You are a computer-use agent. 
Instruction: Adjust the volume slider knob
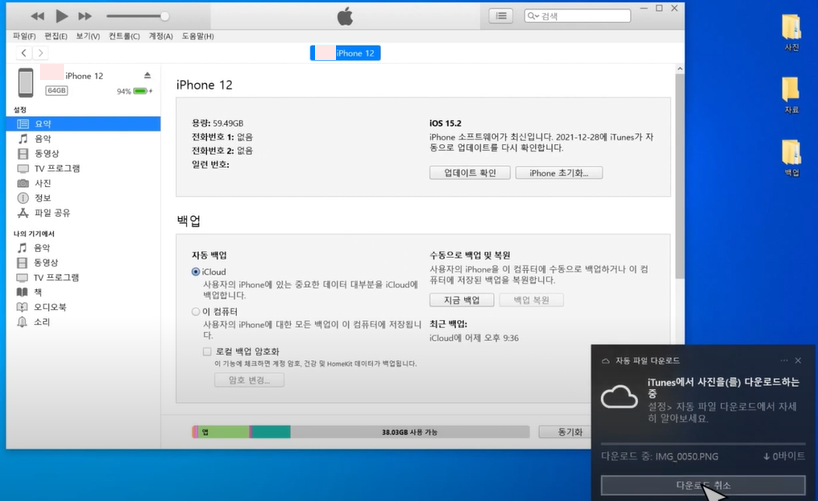pos(164,16)
